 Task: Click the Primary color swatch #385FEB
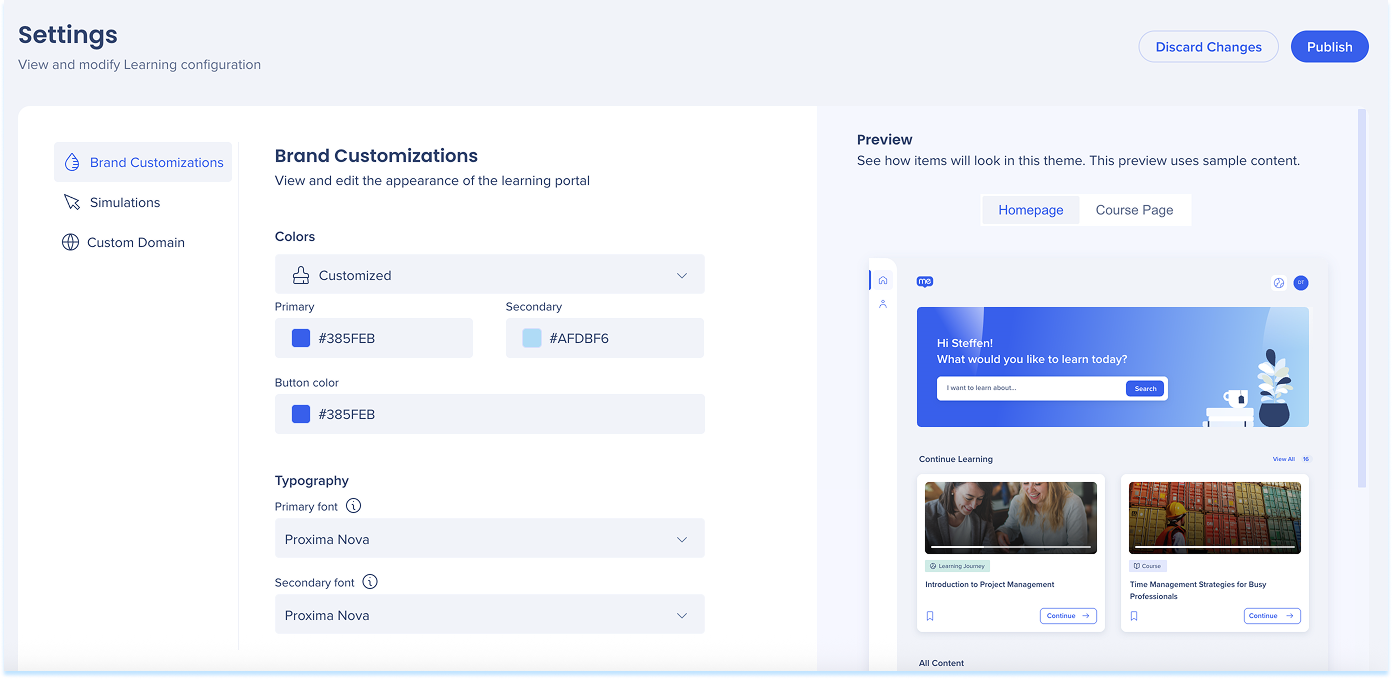(x=301, y=338)
